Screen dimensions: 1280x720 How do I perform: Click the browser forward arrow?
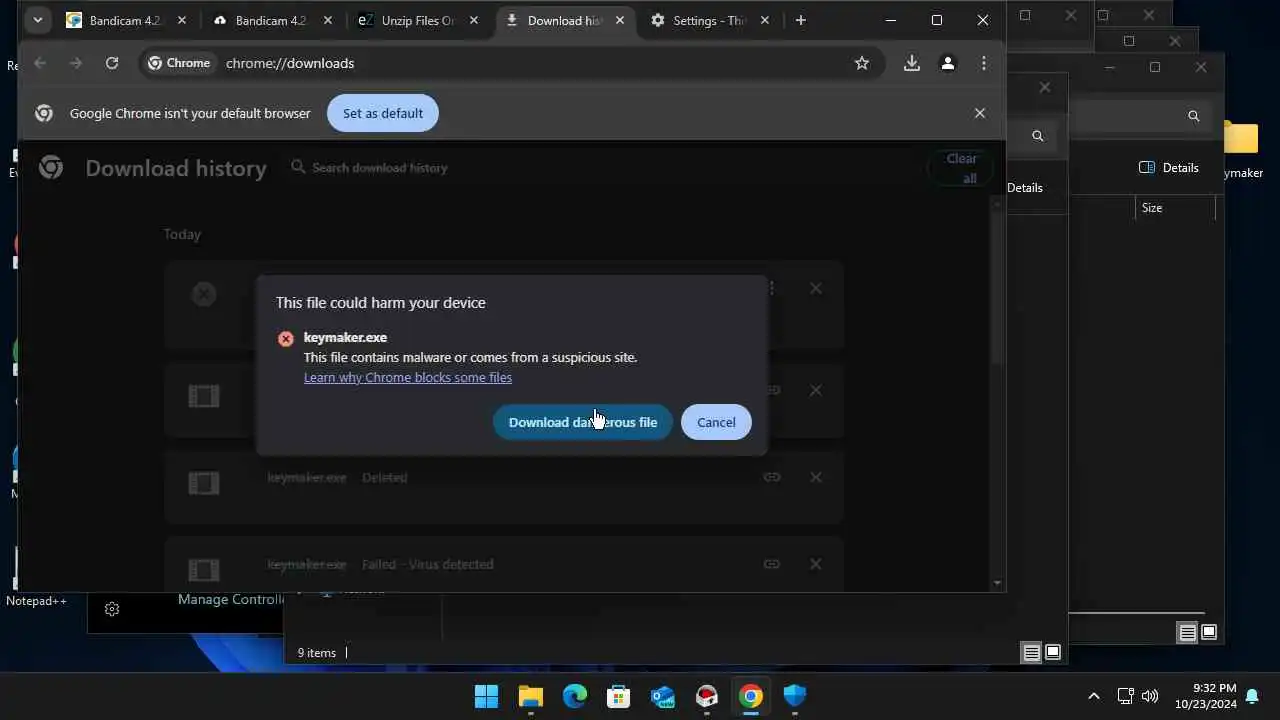coord(76,63)
